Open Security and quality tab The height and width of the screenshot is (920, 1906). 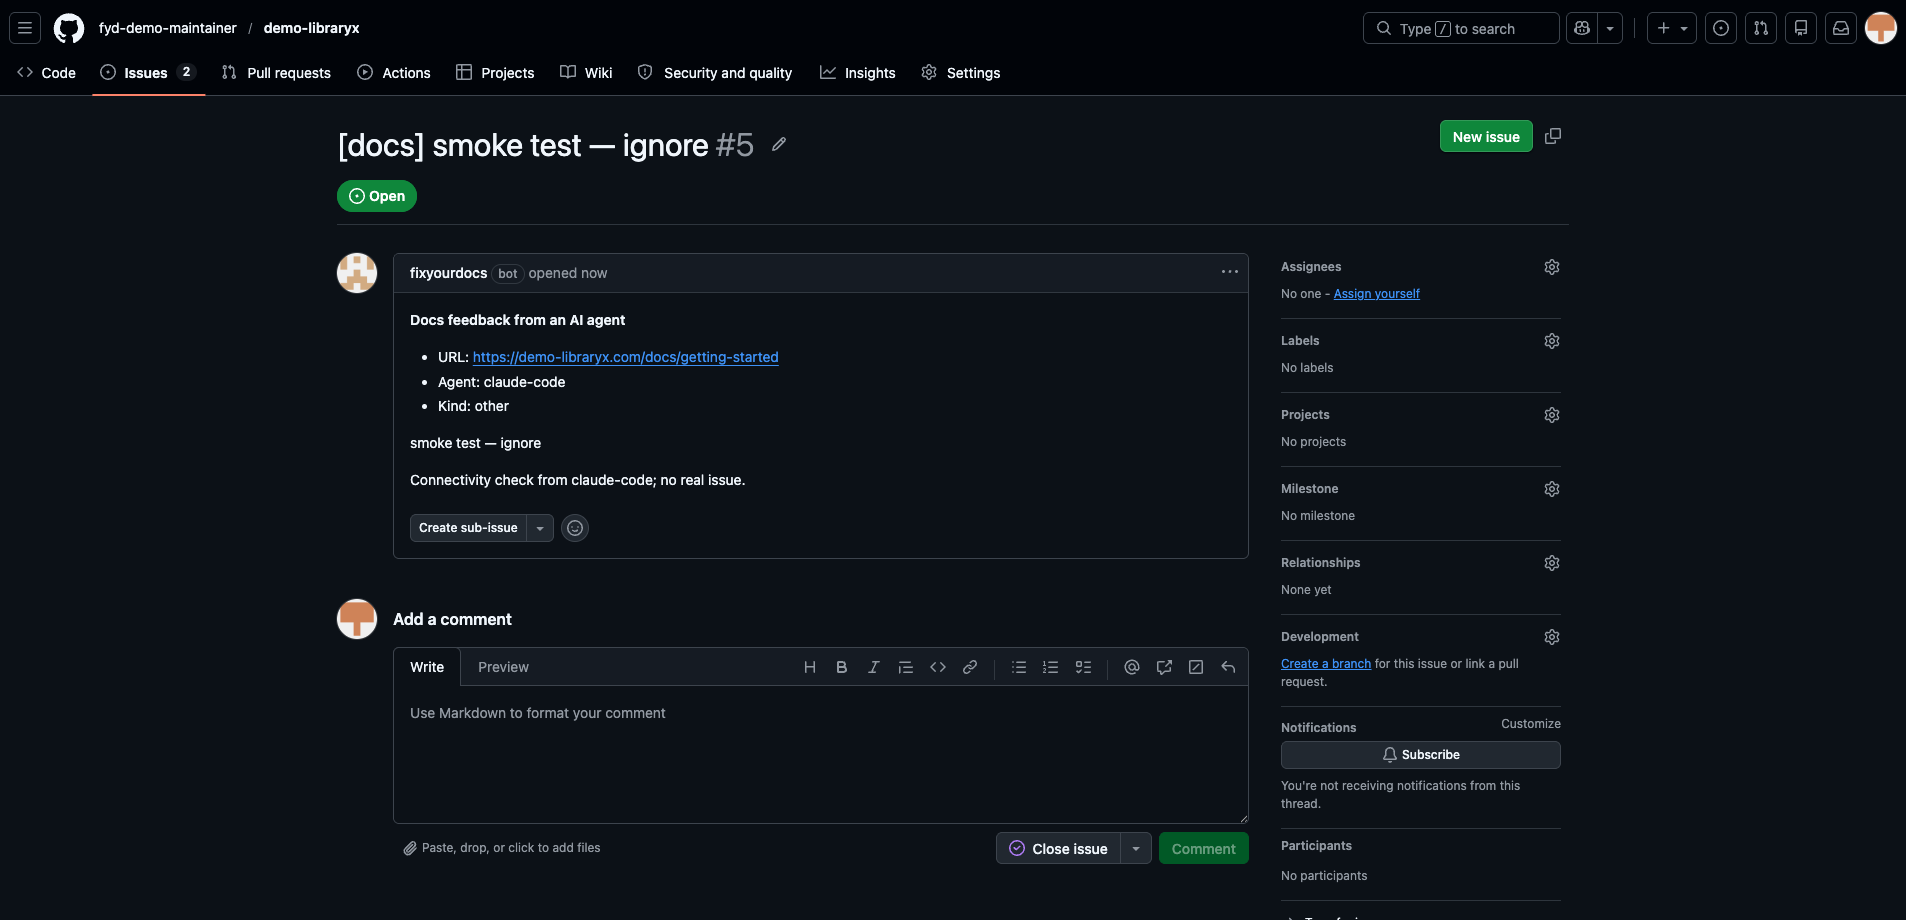click(715, 72)
